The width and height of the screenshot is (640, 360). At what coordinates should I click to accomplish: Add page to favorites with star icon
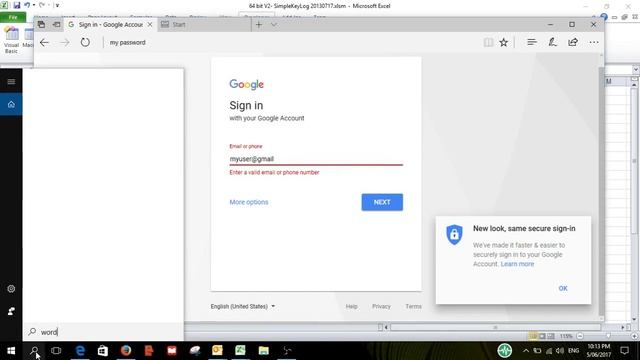coord(504,42)
